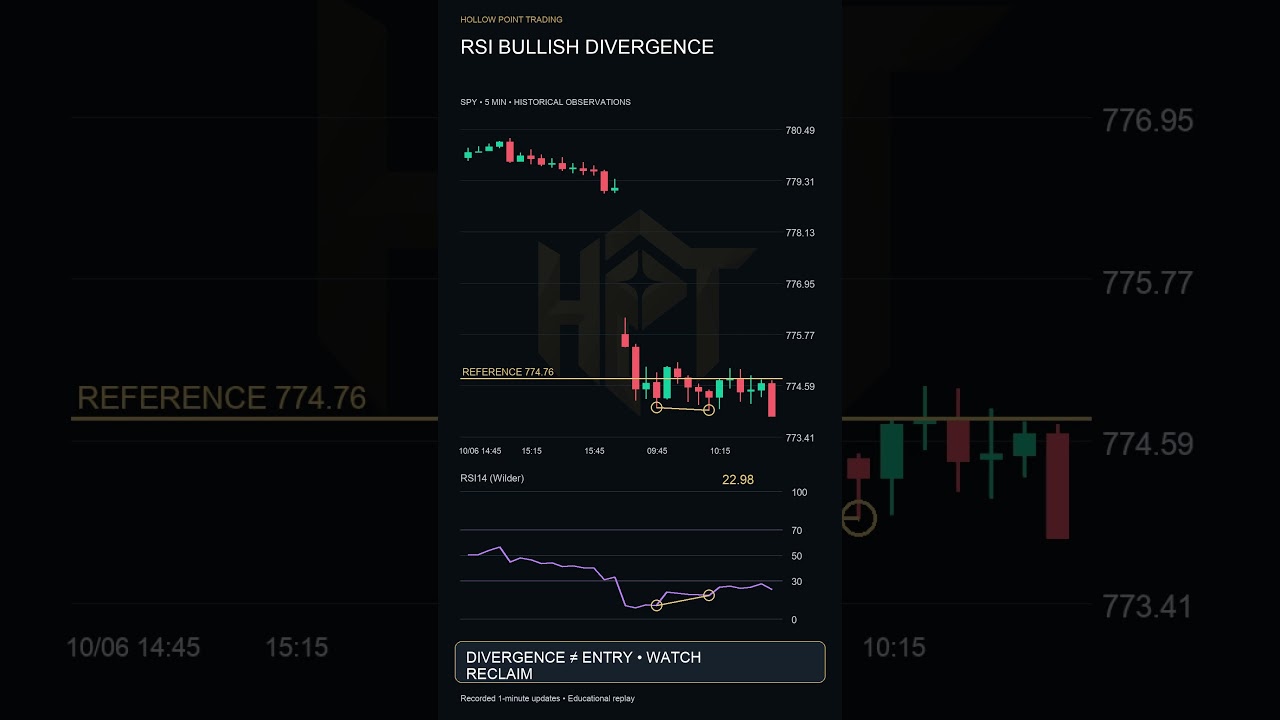Click the 09:45 time axis label

coord(657,451)
